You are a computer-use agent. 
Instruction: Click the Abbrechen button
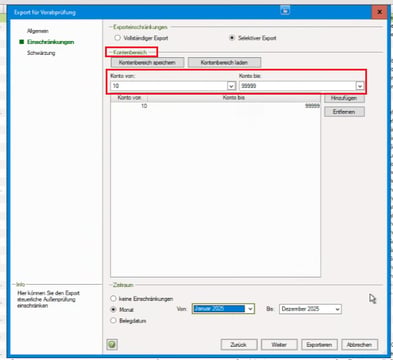pos(359,344)
